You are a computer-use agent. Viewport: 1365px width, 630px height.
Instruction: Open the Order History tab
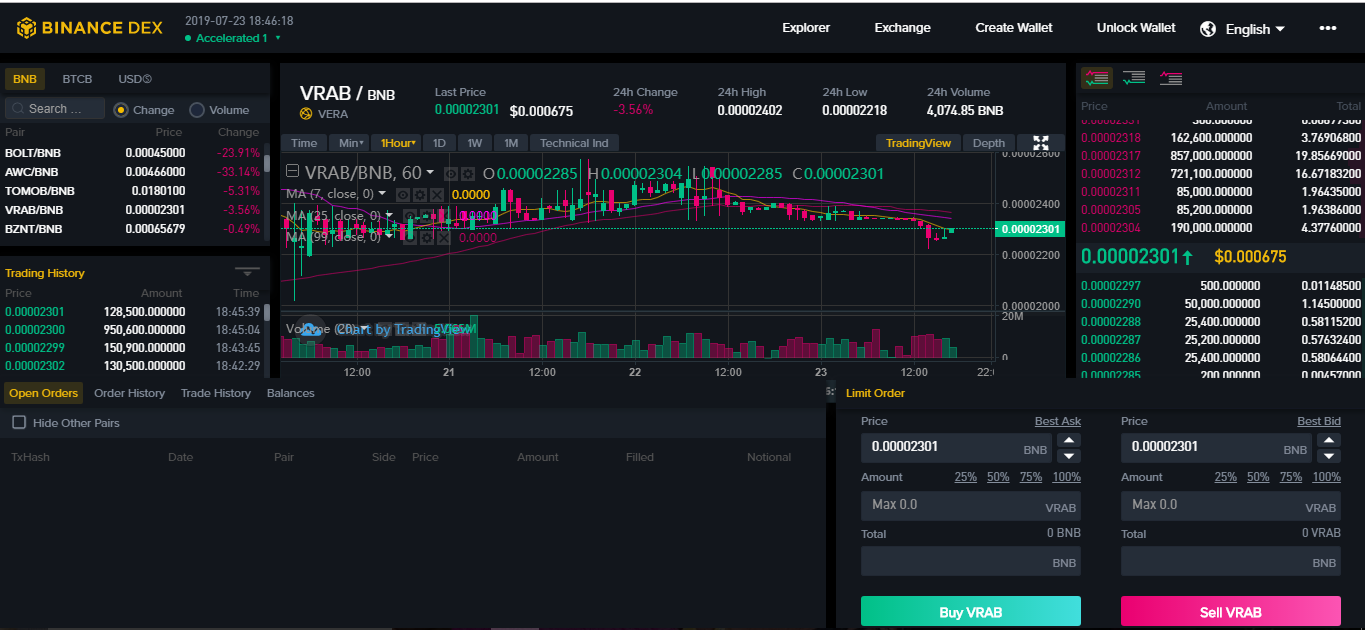[129, 393]
